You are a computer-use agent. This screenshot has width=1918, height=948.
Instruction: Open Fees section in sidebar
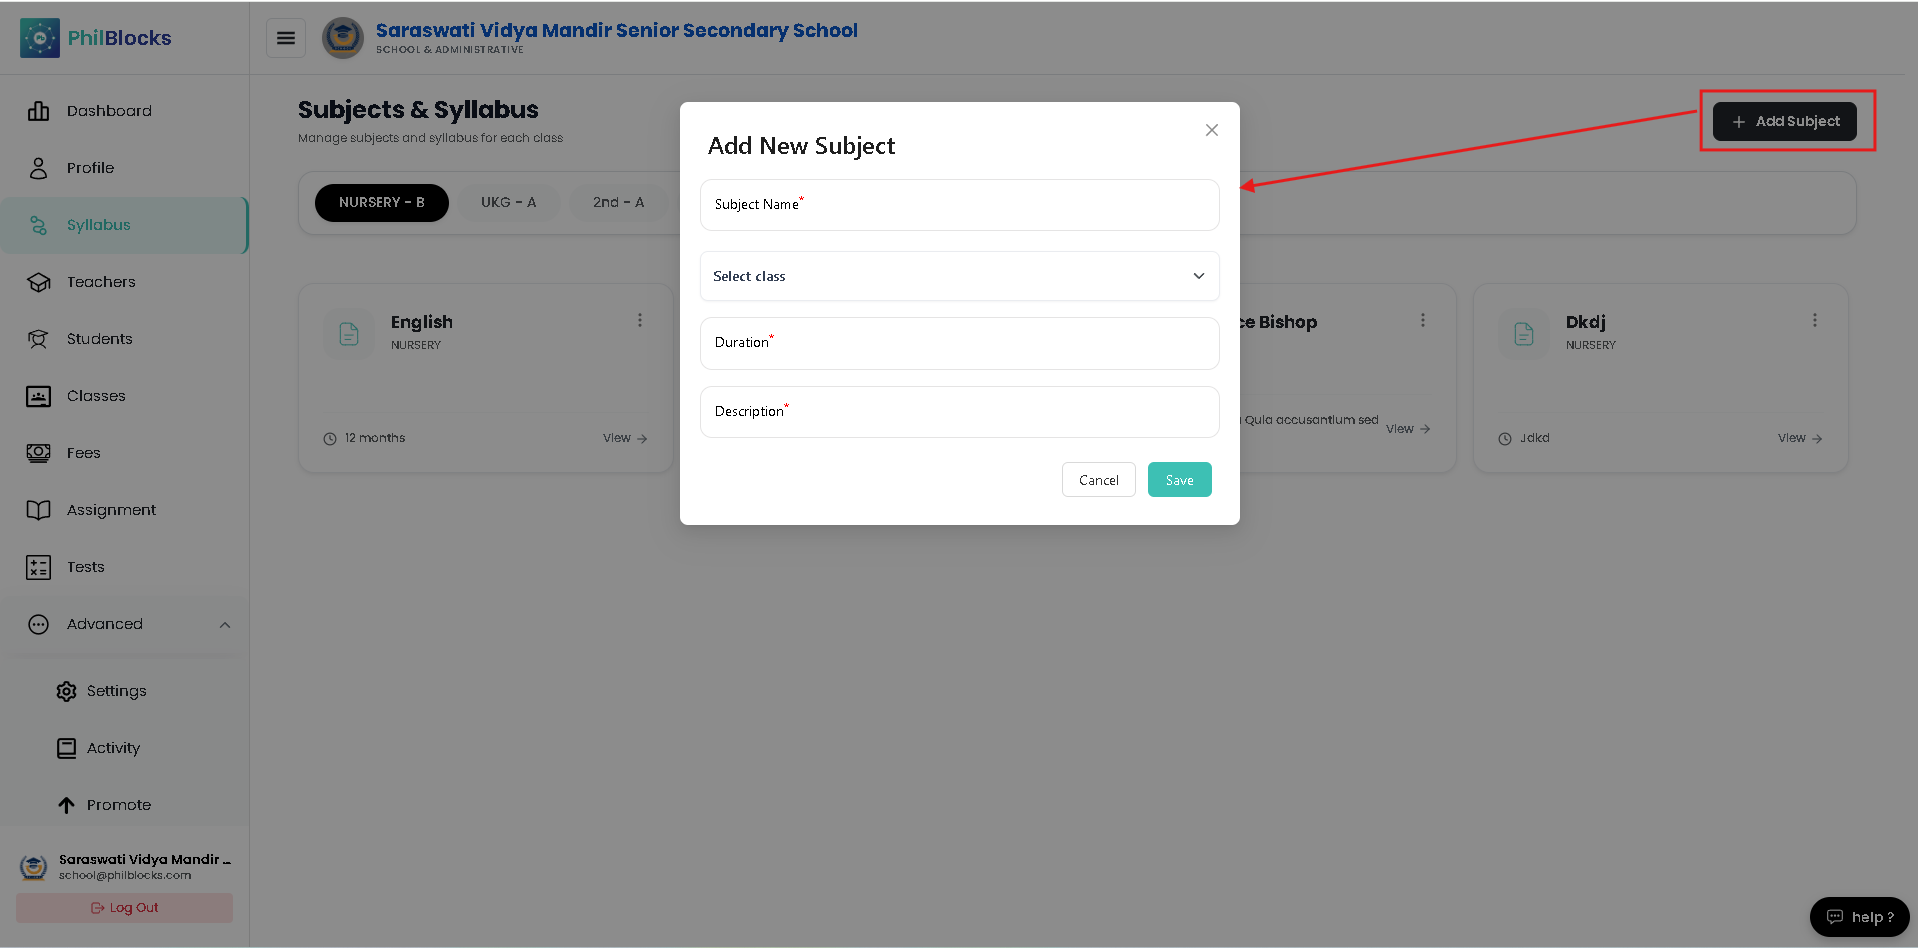pyautogui.click(x=125, y=453)
